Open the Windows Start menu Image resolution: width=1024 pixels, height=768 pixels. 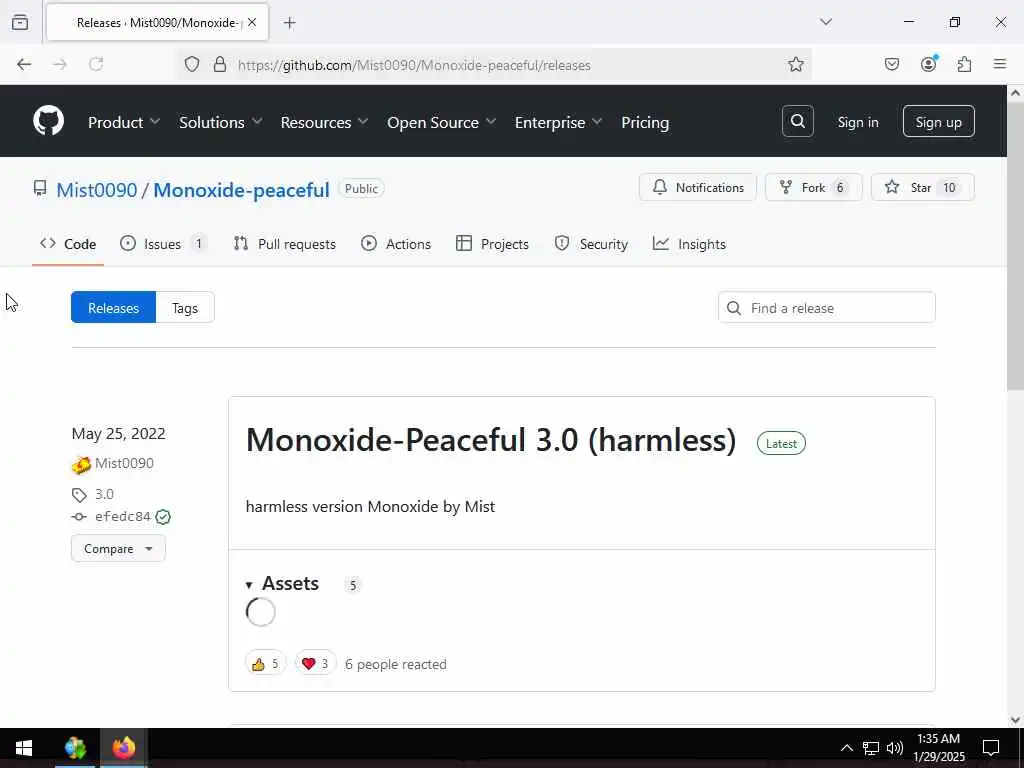click(x=24, y=748)
